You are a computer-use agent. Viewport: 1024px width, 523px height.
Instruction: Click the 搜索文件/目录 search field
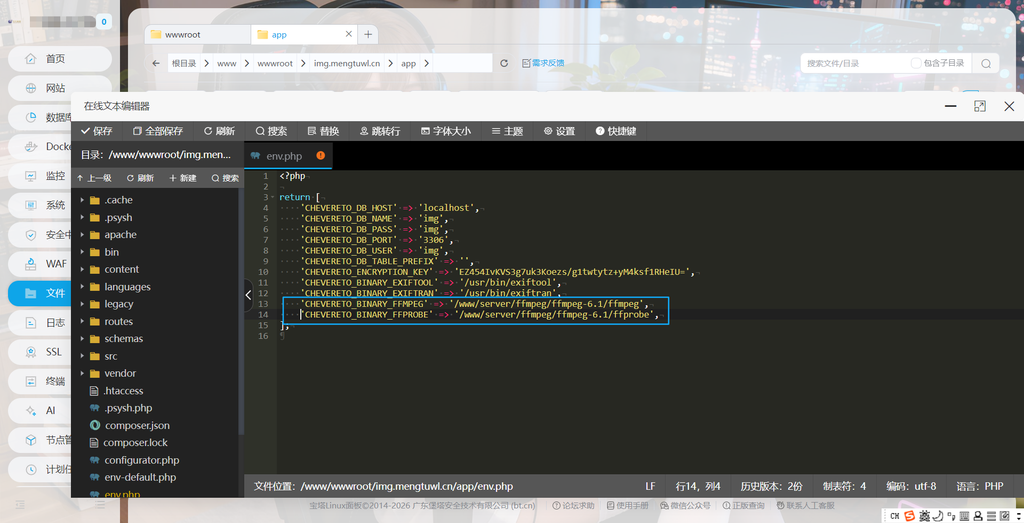pyautogui.click(x=856, y=63)
